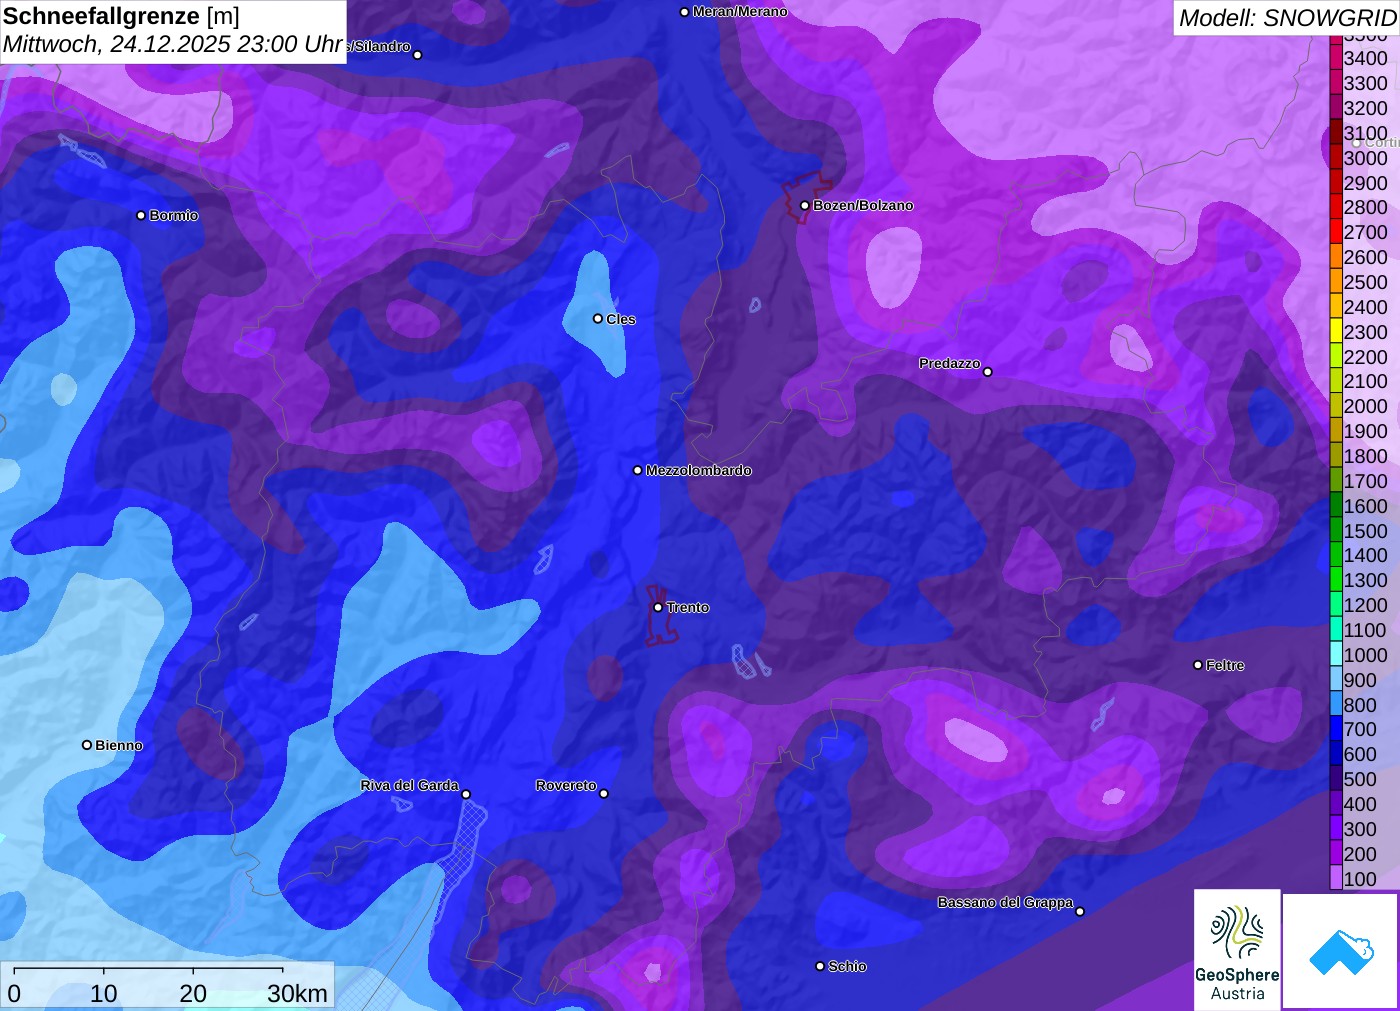This screenshot has width=1400, height=1011.
Task: Click the 2000 legend value
Action: [x=1366, y=406]
